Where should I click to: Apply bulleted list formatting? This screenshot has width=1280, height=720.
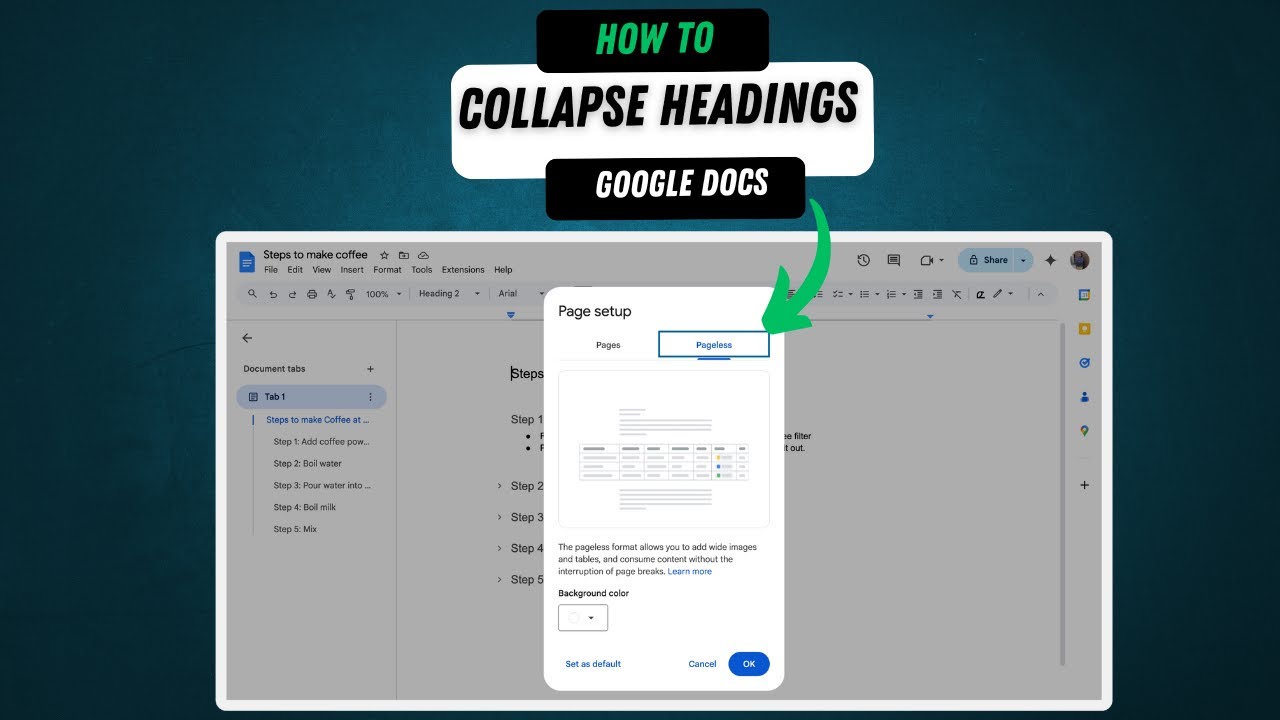click(x=866, y=294)
